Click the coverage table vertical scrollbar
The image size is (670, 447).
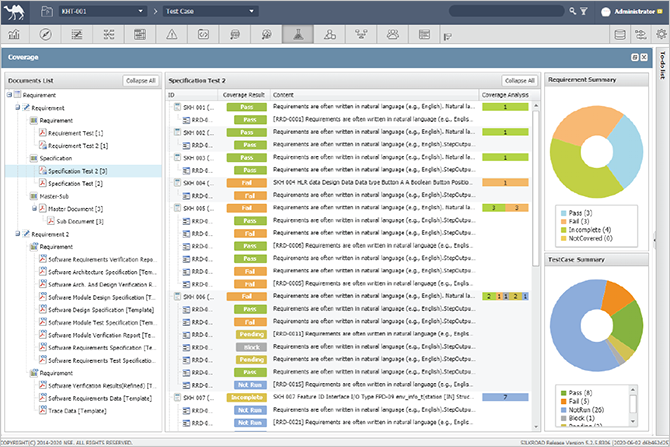(x=536, y=188)
